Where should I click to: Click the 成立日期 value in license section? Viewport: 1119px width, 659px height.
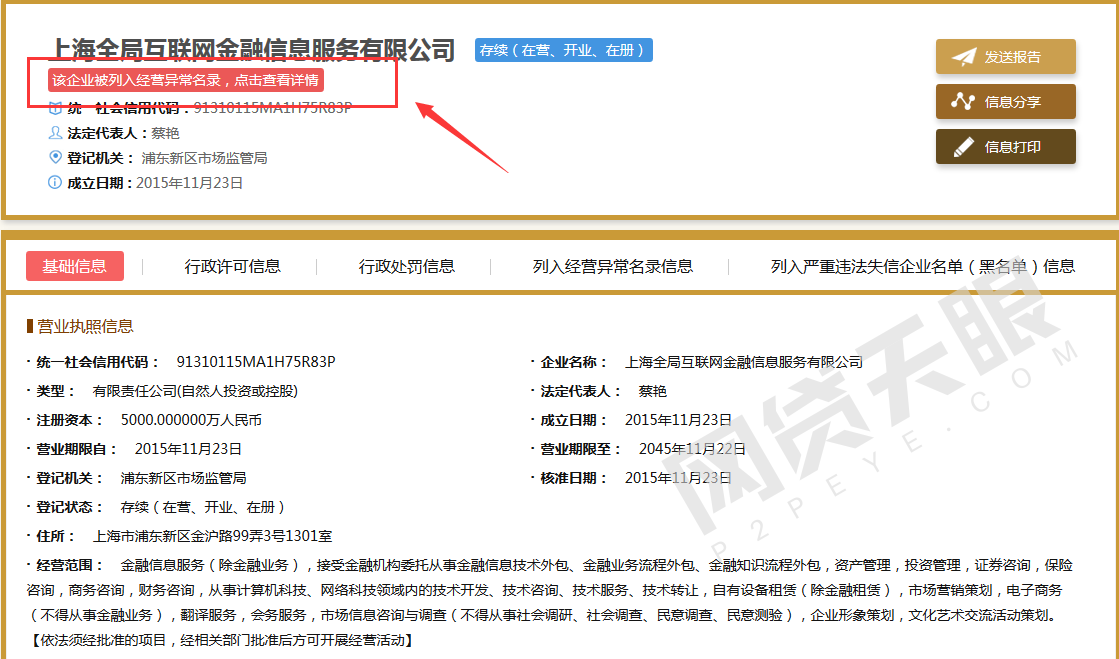tap(678, 420)
